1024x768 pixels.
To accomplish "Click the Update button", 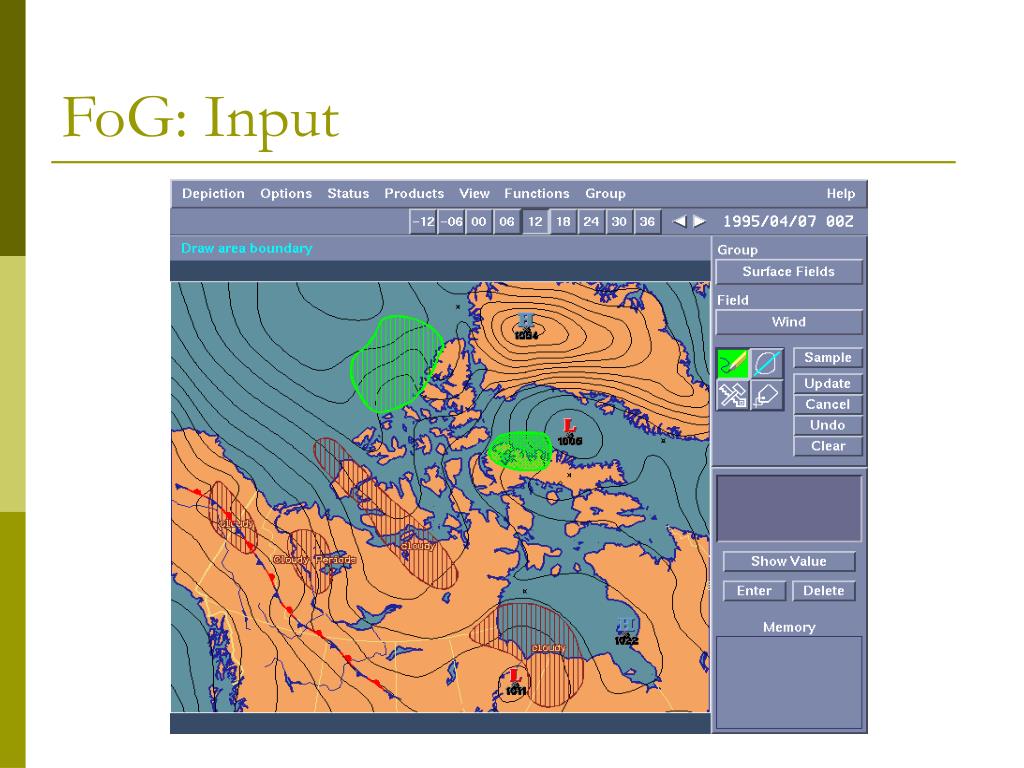I will (x=827, y=383).
